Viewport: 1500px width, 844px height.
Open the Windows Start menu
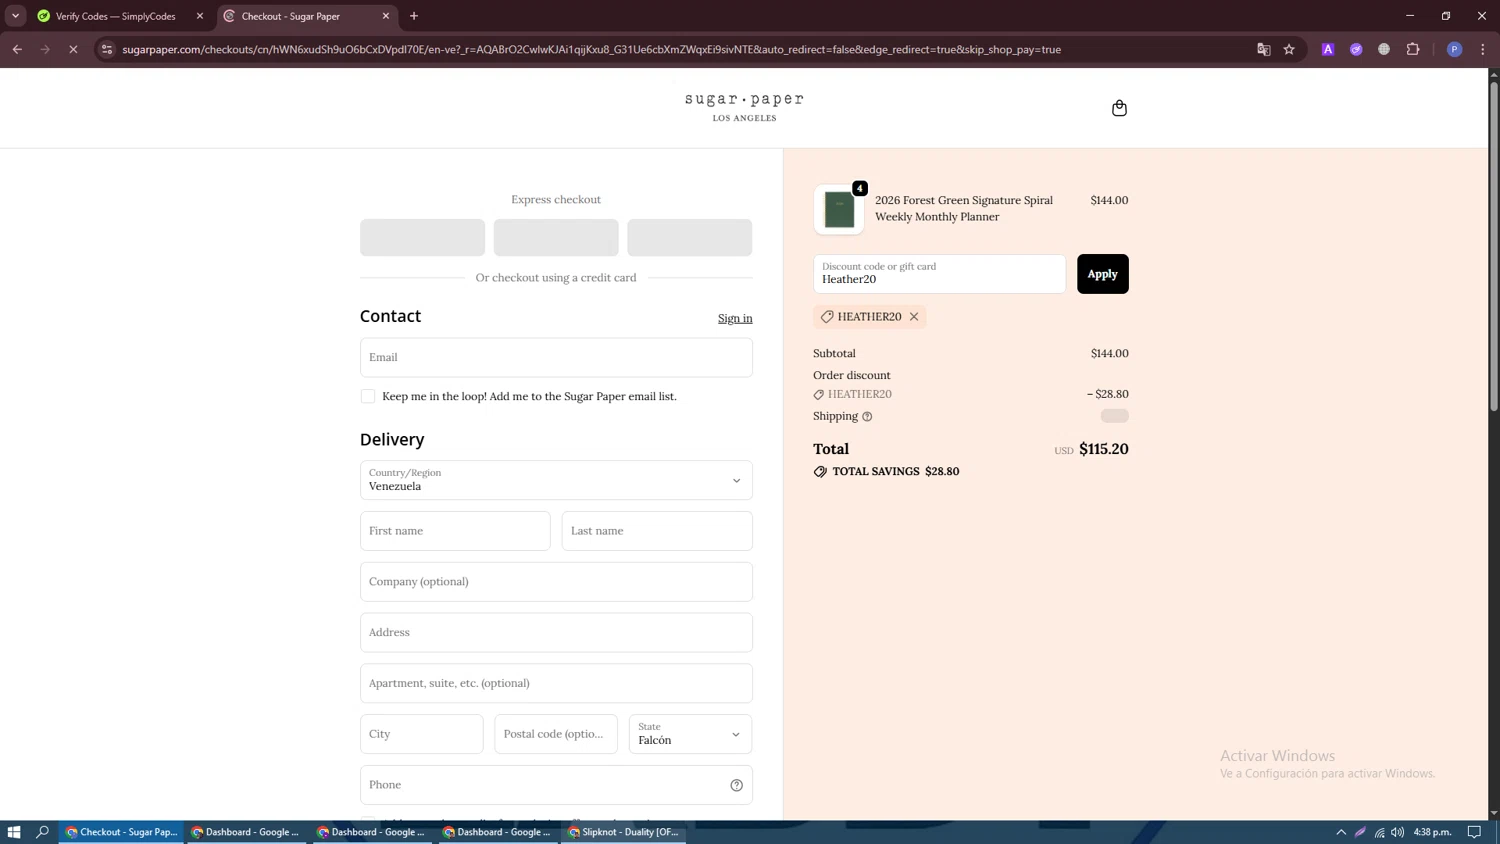pyautogui.click(x=14, y=832)
